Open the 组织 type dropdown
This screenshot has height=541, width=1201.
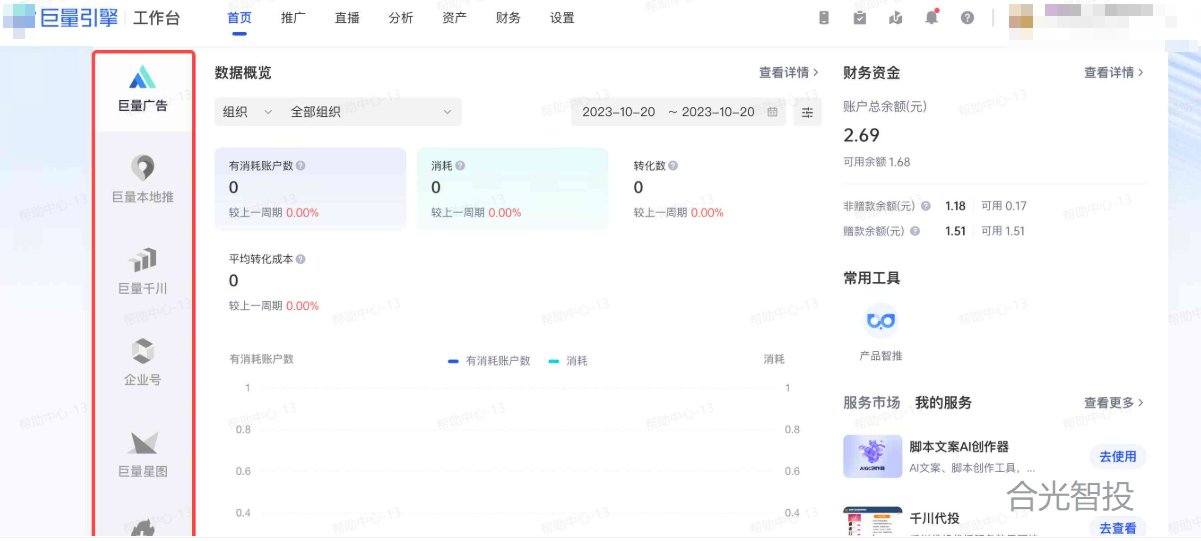[247, 112]
